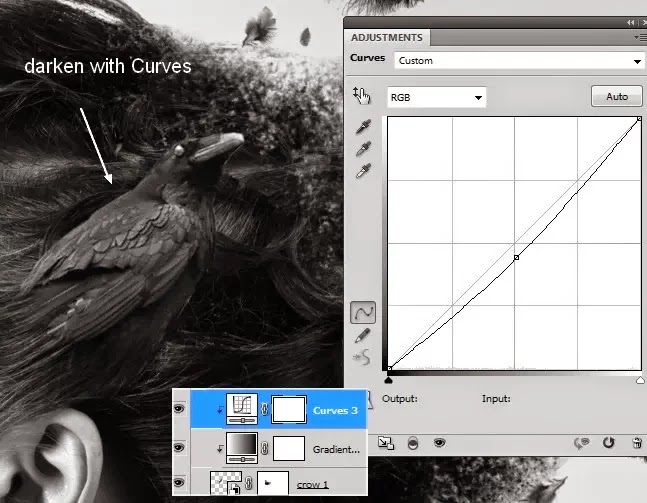647x503 pixels.
Task: Select the Gradient layer mask thumbnail
Action: pos(289,448)
